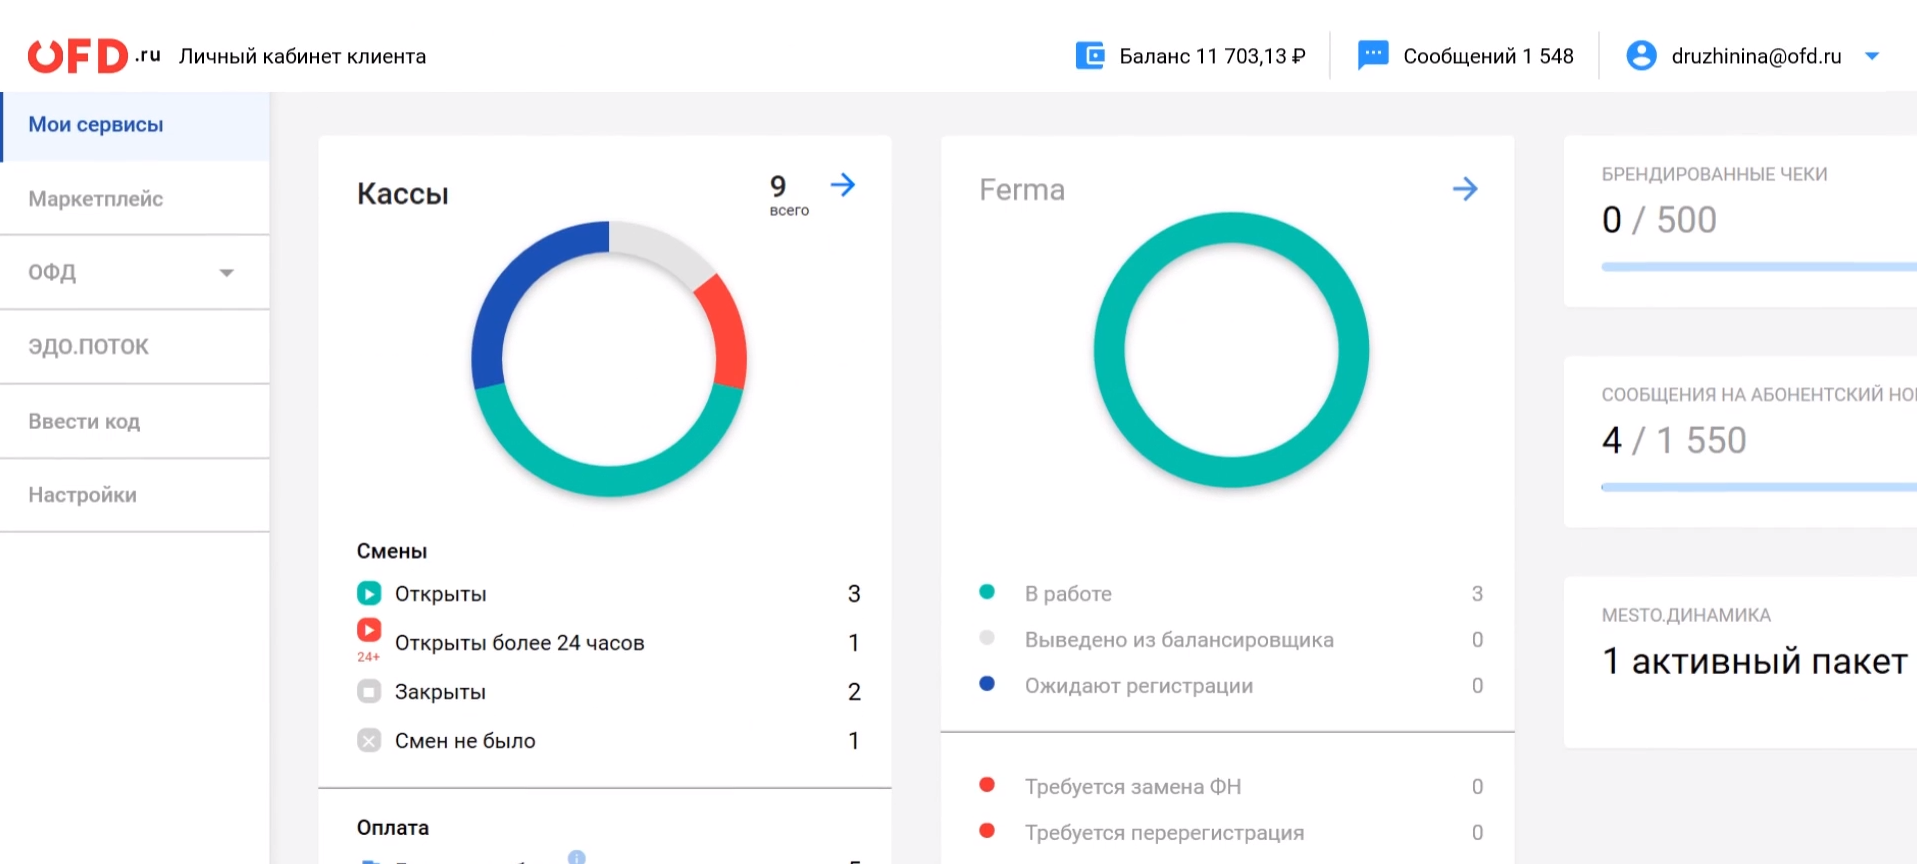1917x864 pixels.
Task: Click Открыты более 24 часов label
Action: coord(520,643)
